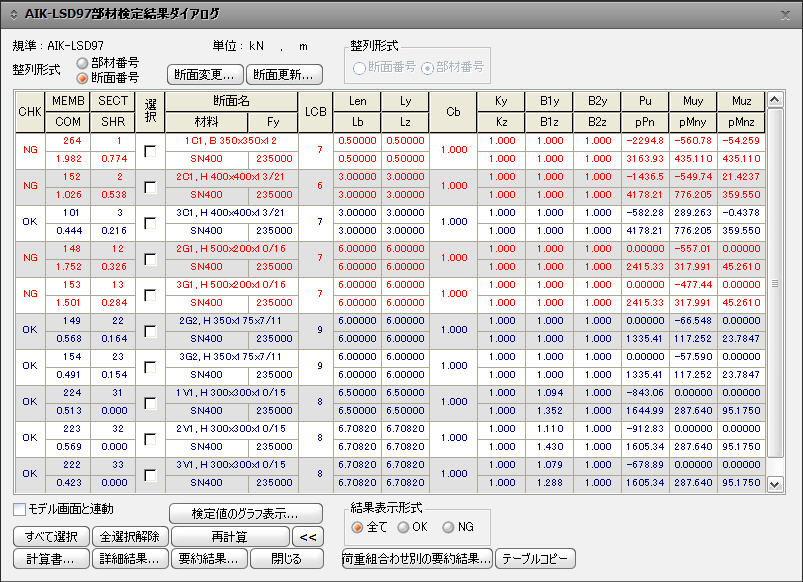Click the すべて選択 button
The height and width of the screenshot is (582, 803).
click(x=51, y=537)
